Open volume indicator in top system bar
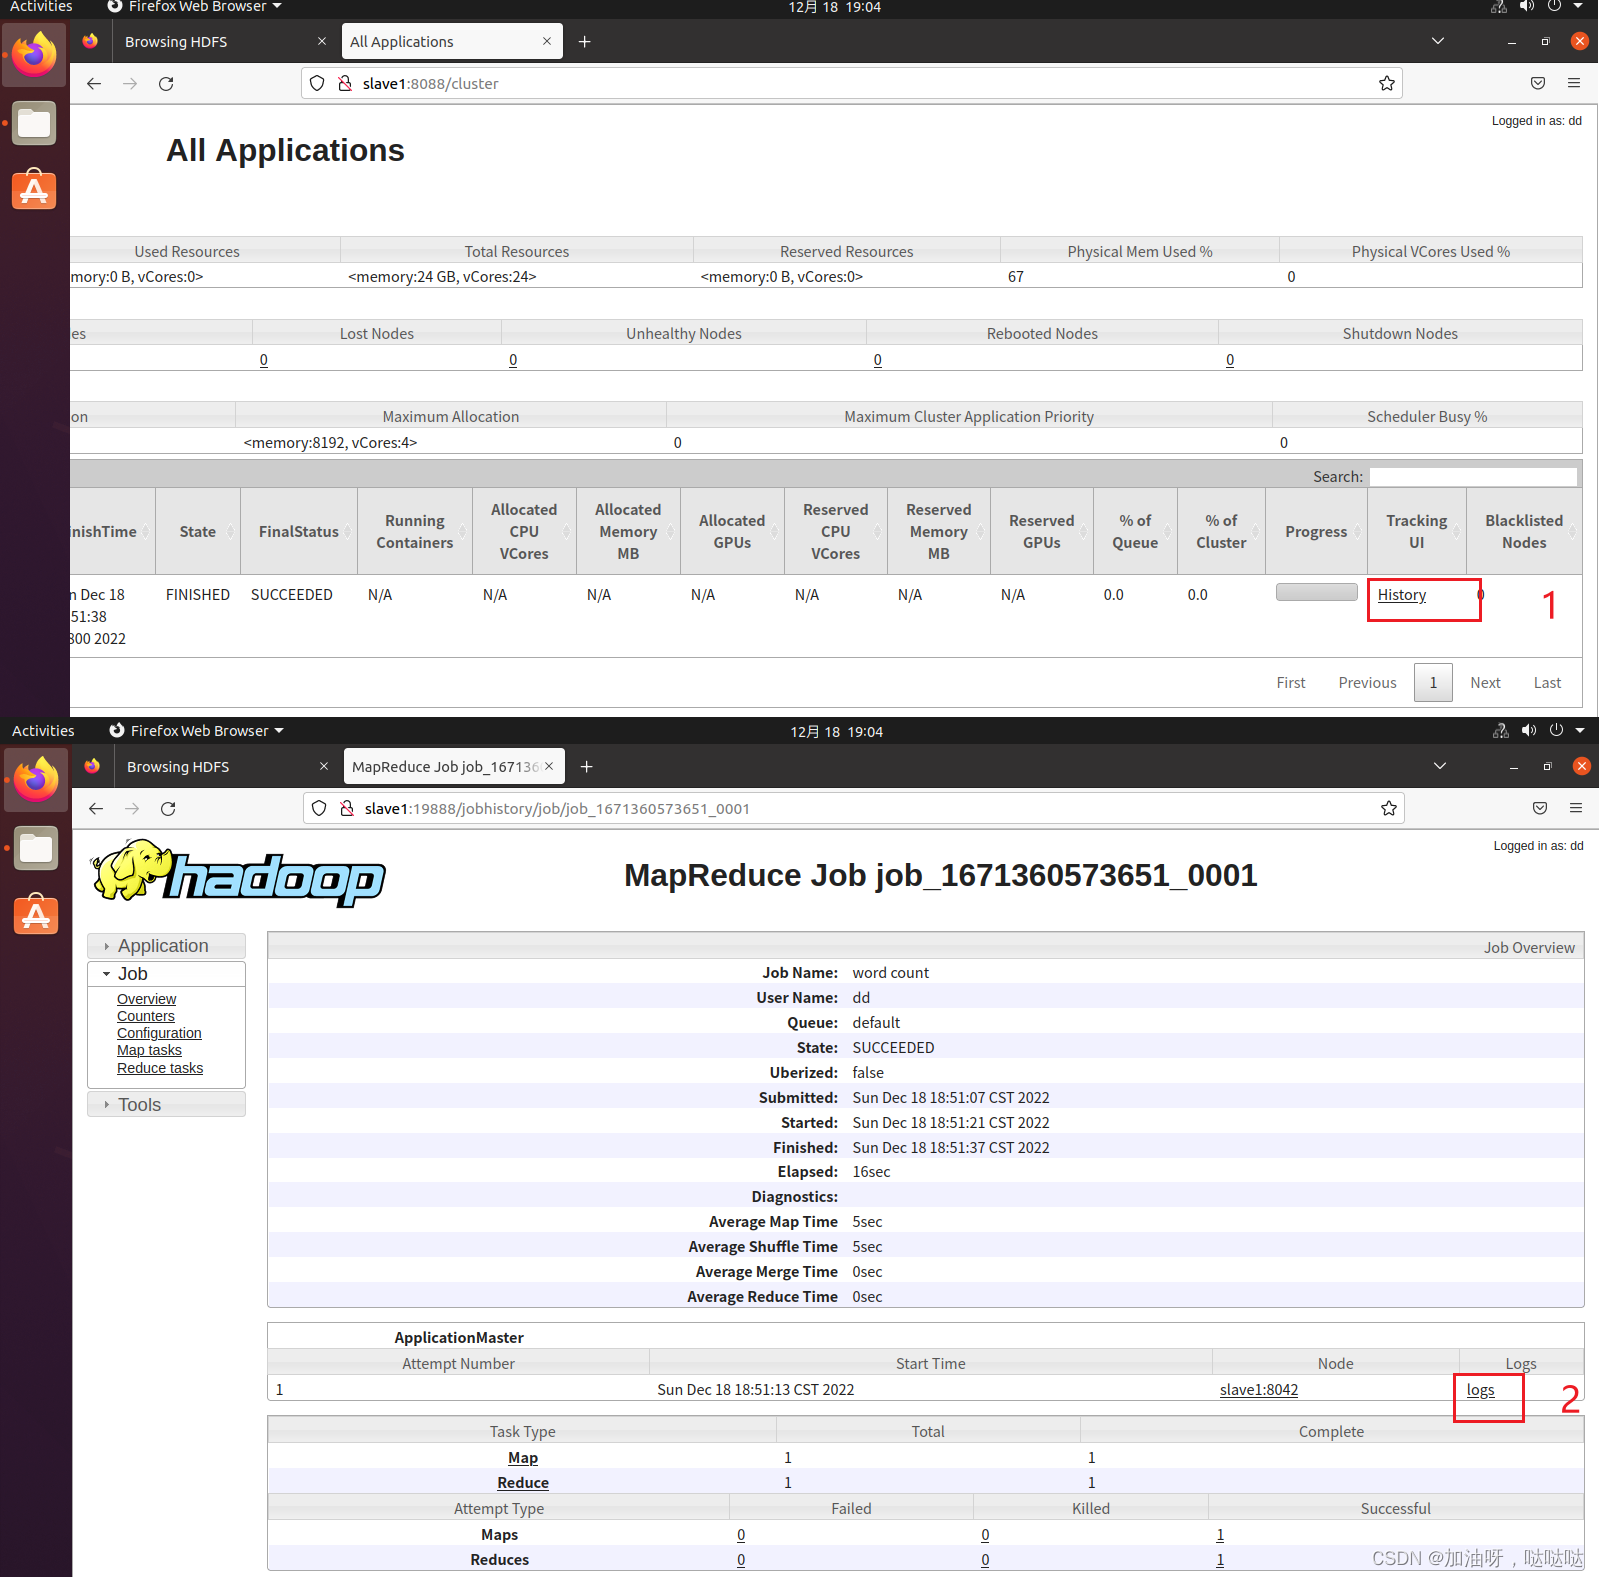This screenshot has width=1599, height=1577. [1527, 7]
